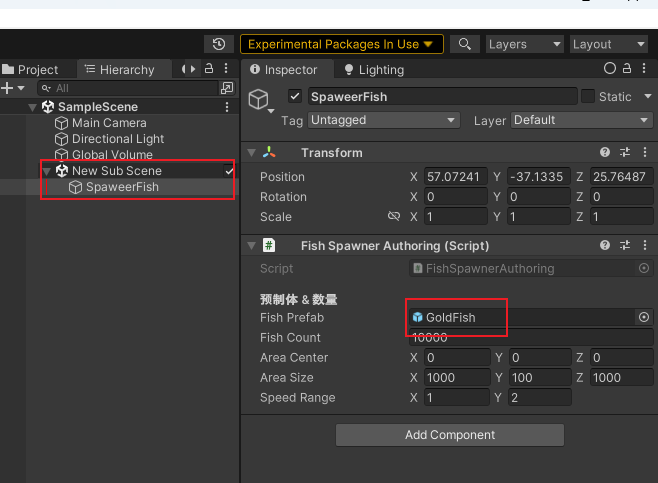Open Transform presets slider icon
The height and width of the screenshot is (483, 658).
click(x=625, y=152)
